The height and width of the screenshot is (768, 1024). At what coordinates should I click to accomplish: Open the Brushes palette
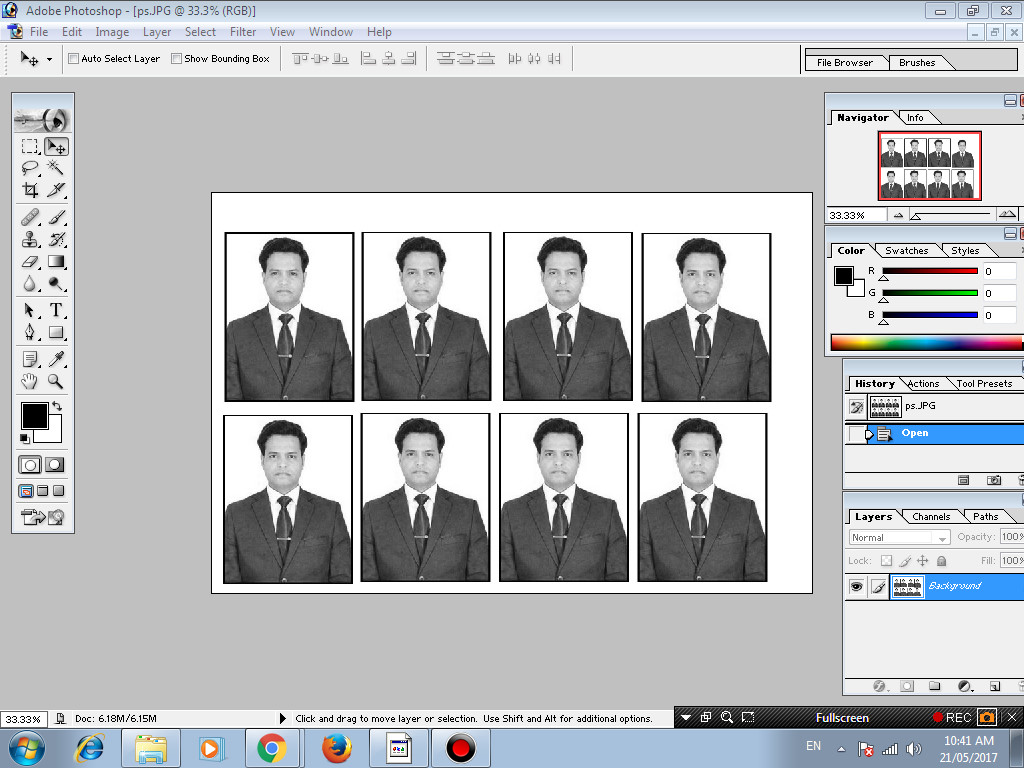coord(916,61)
